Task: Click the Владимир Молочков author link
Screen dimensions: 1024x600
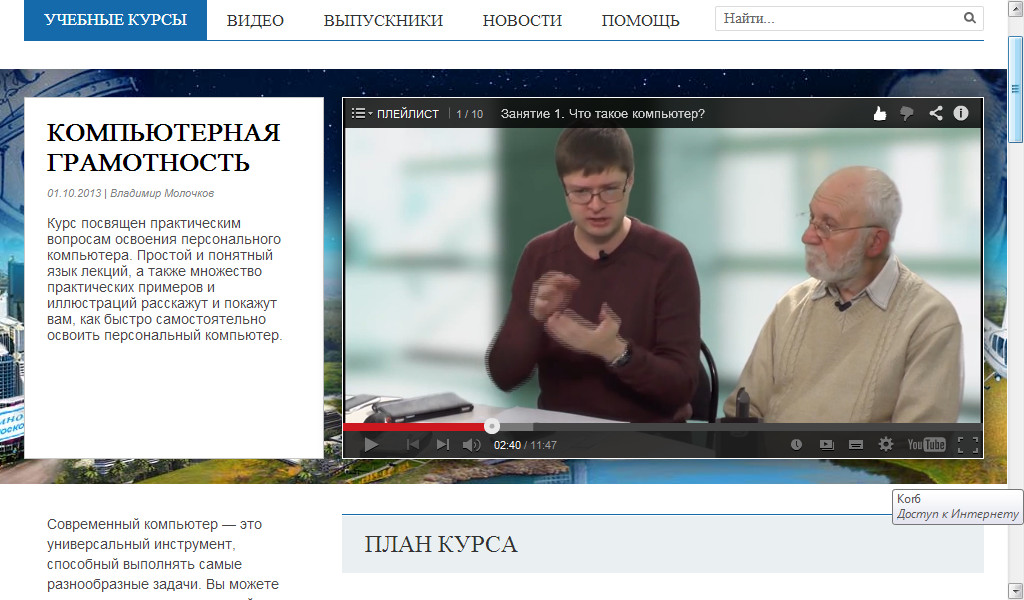Action: tap(162, 190)
